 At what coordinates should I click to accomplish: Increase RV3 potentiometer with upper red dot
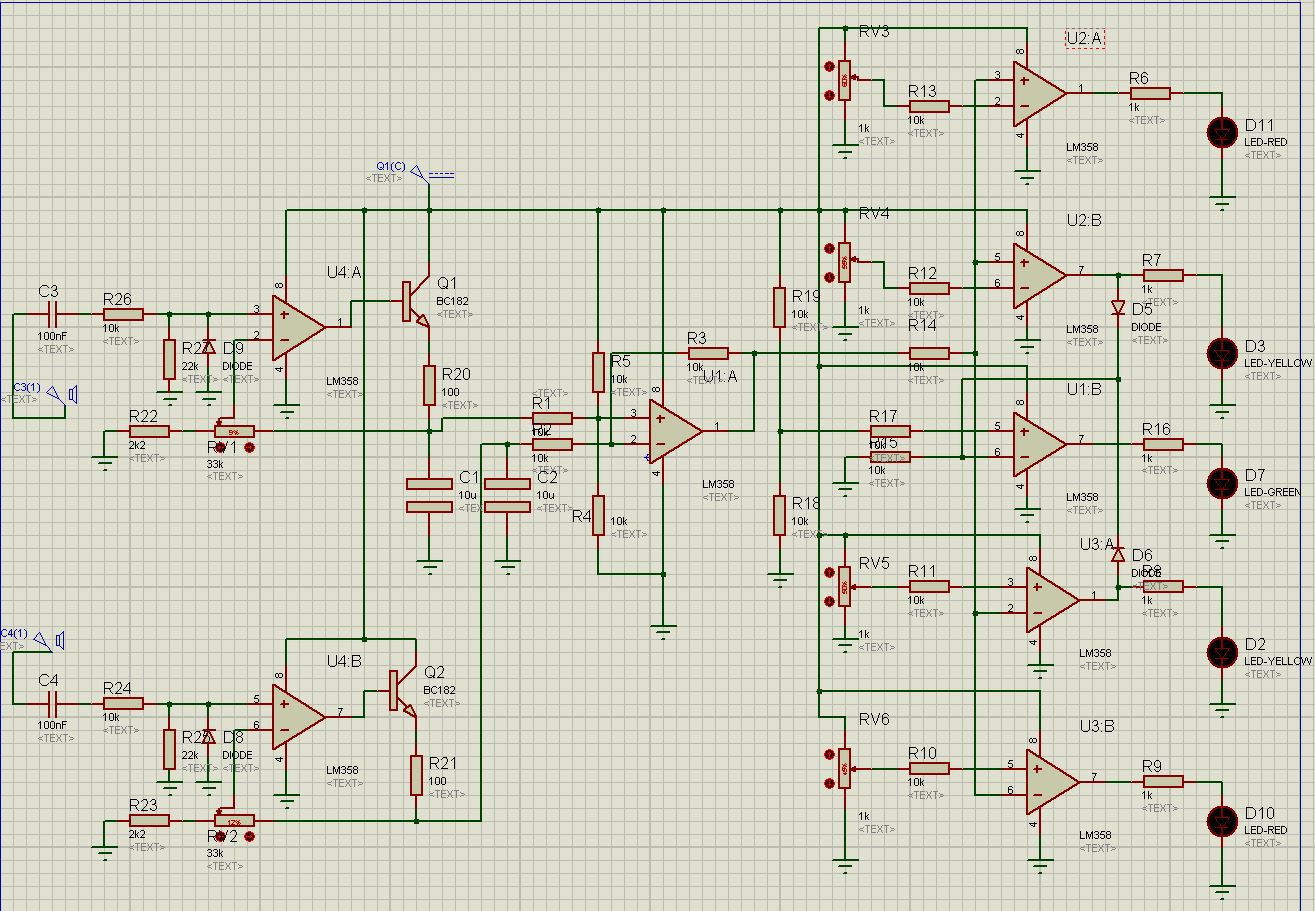click(828, 66)
